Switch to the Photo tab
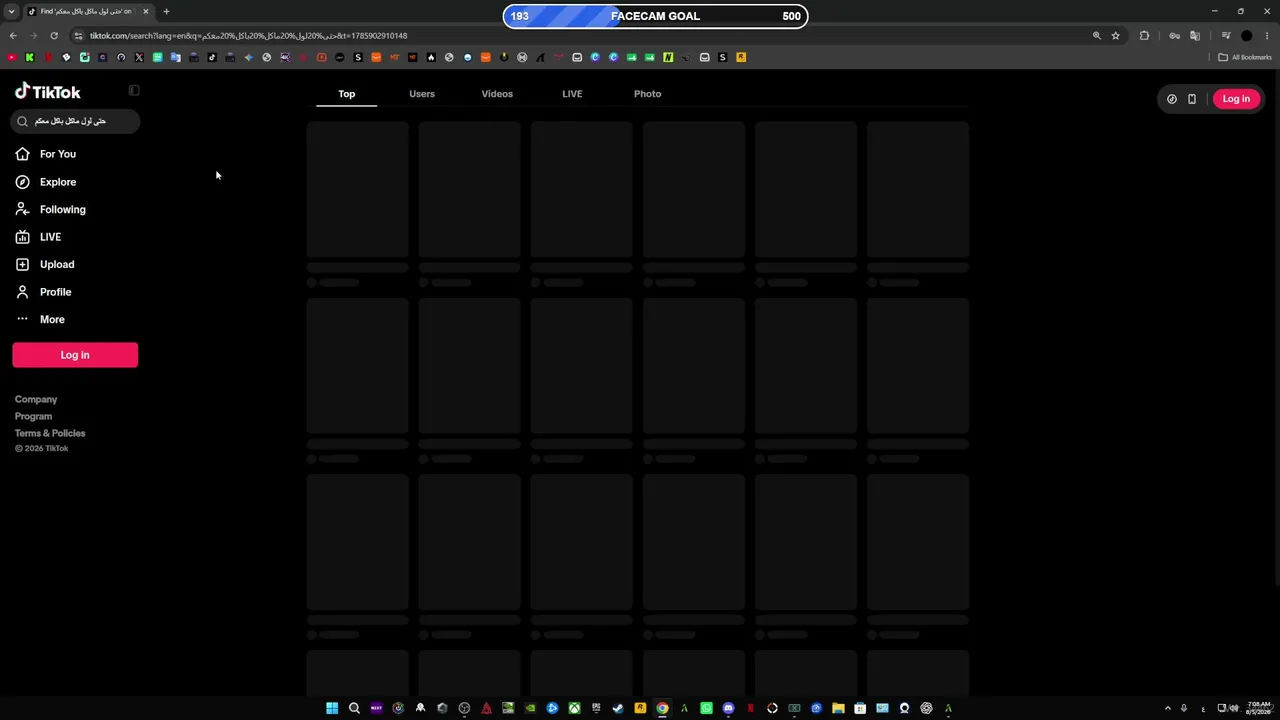 (x=647, y=94)
